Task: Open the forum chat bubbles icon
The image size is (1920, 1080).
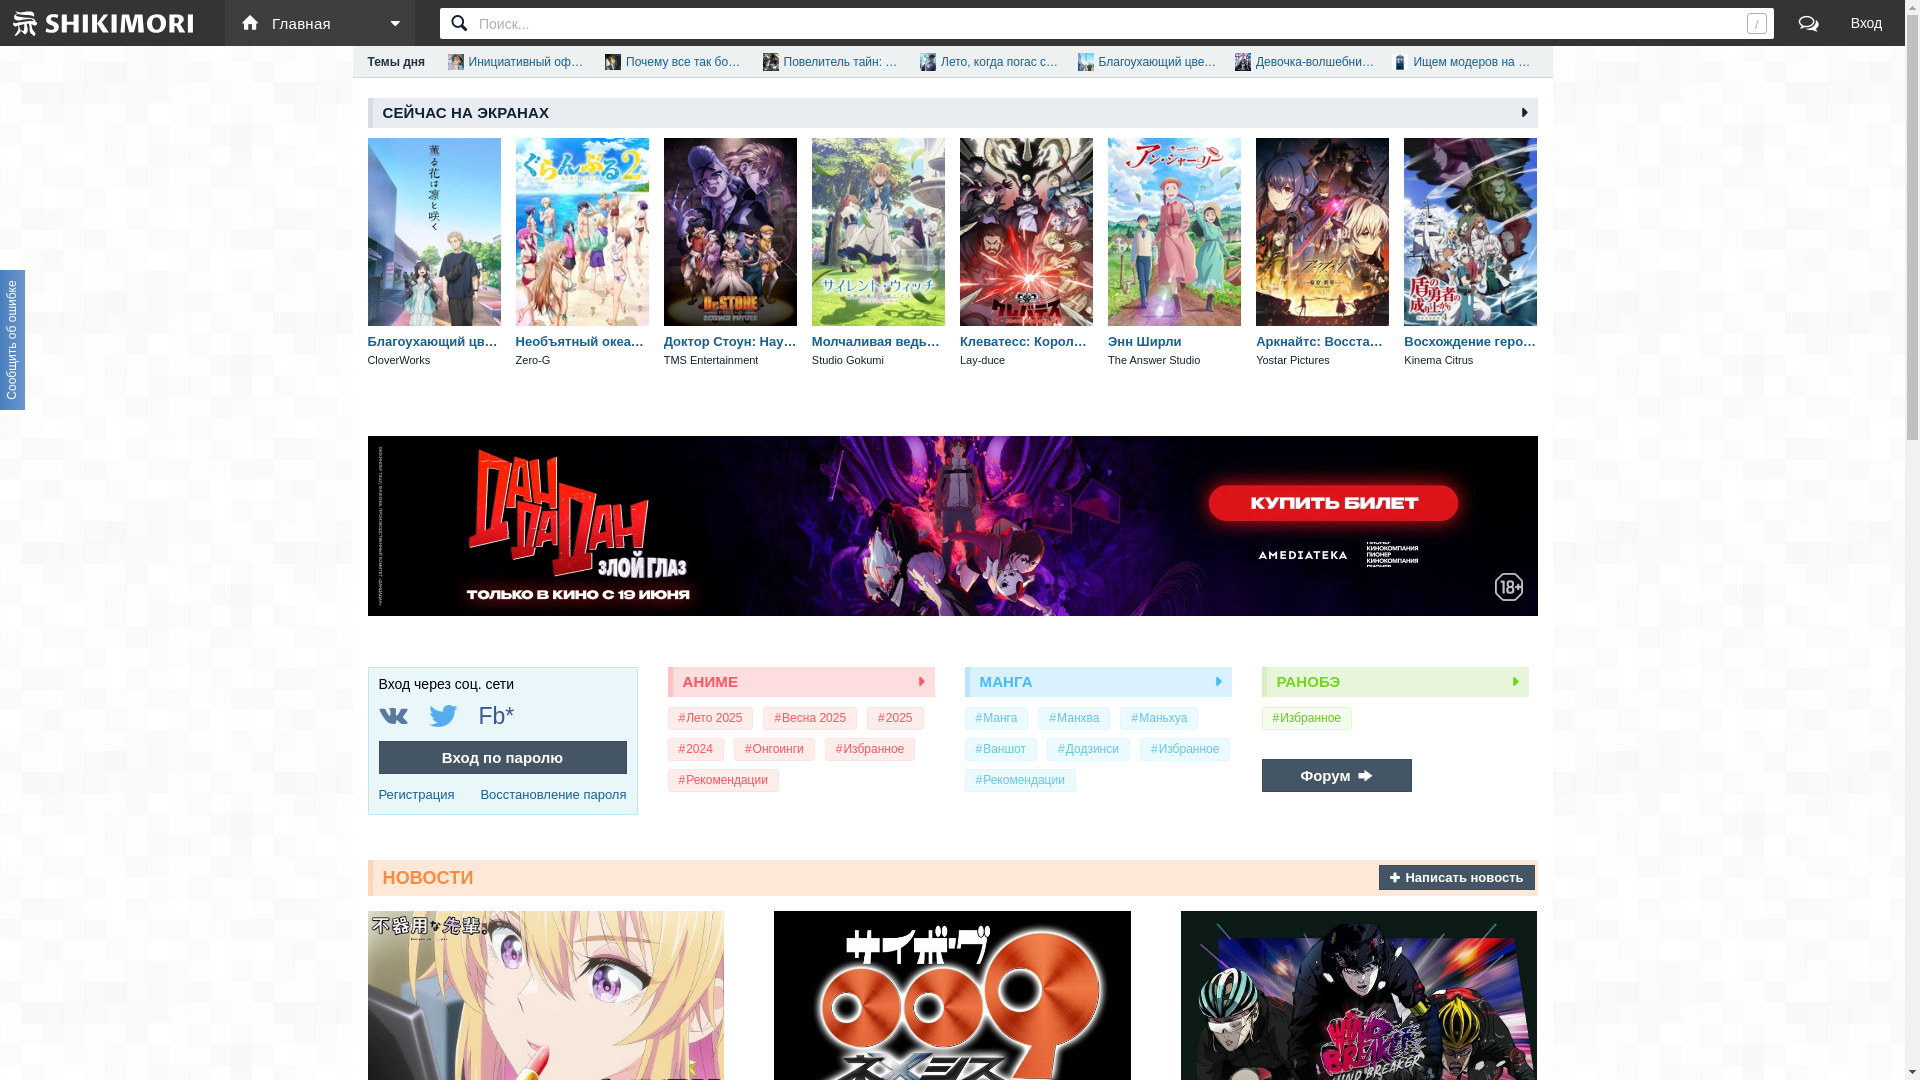Action: click(x=1808, y=23)
